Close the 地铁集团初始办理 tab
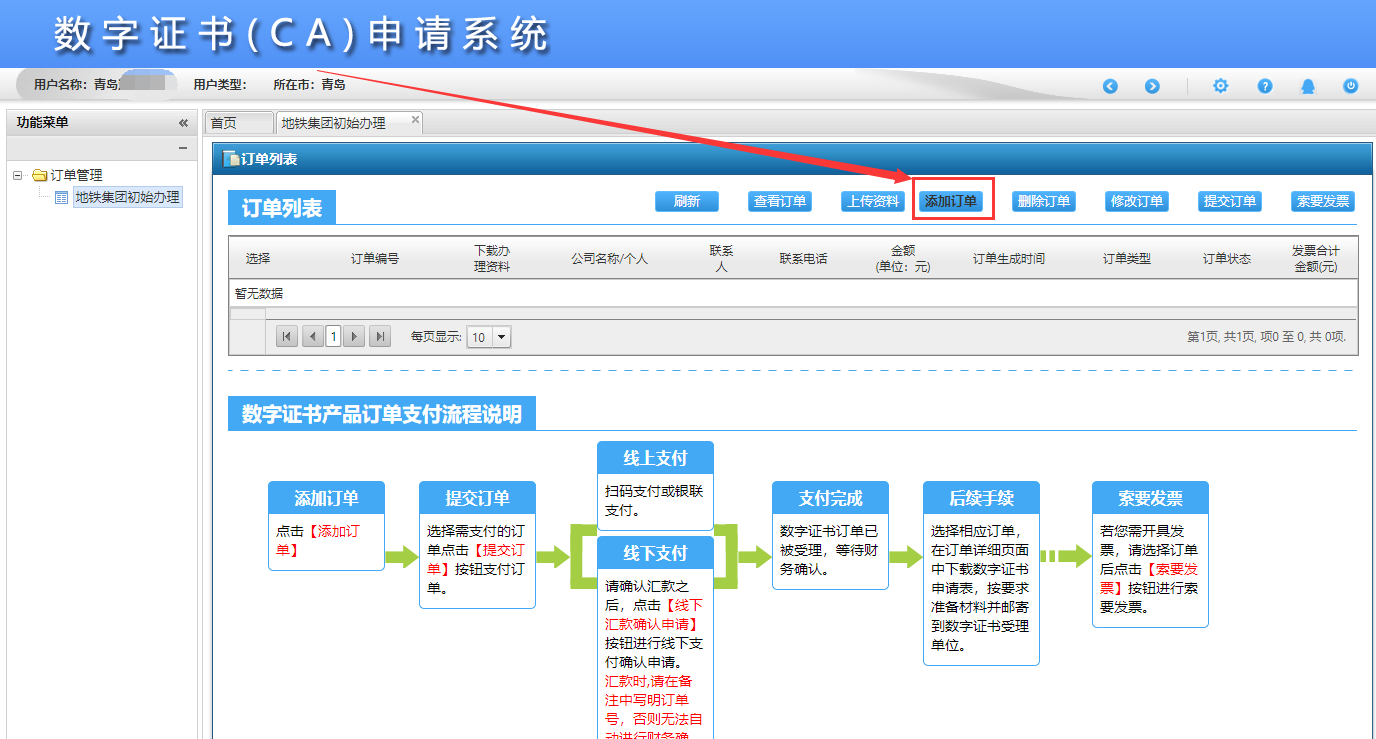Screen dimensions: 1376x739 (x=416, y=120)
